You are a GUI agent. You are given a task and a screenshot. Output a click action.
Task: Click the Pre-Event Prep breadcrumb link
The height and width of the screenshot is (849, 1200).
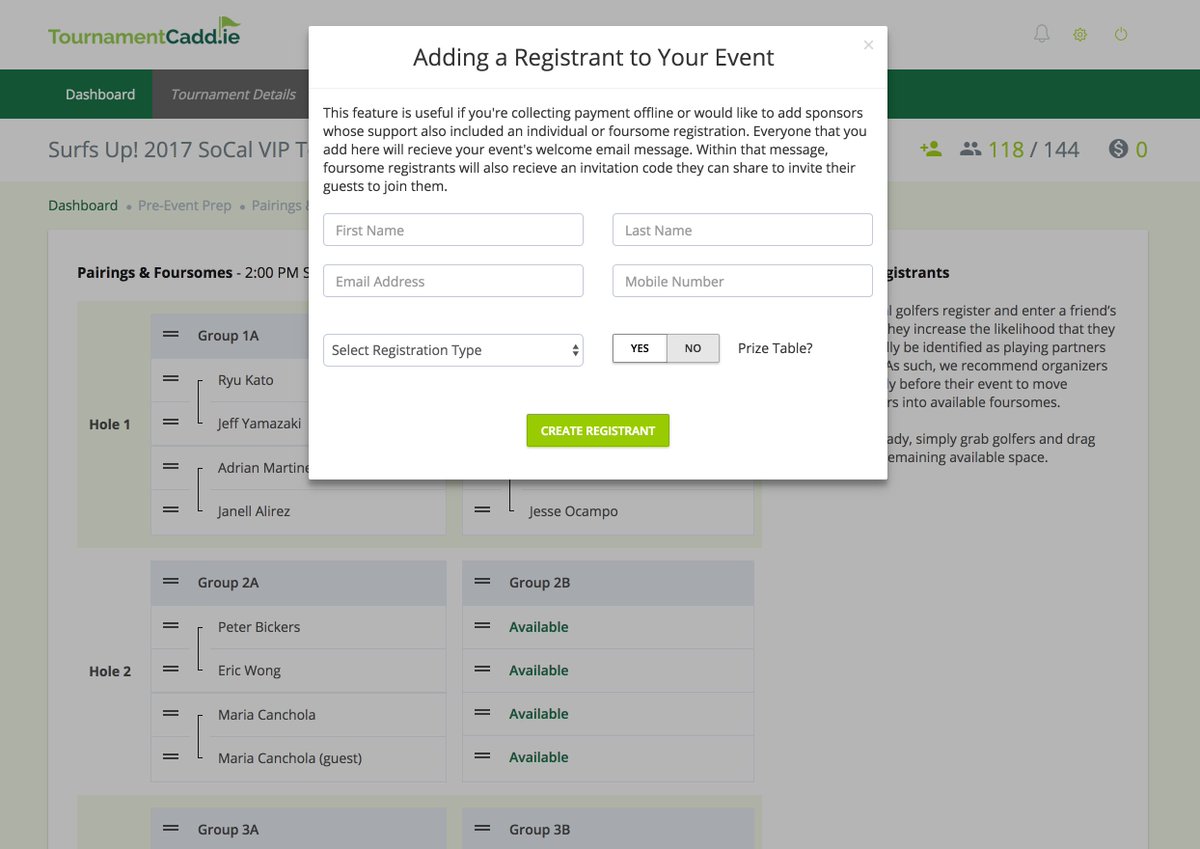pyautogui.click(x=185, y=205)
